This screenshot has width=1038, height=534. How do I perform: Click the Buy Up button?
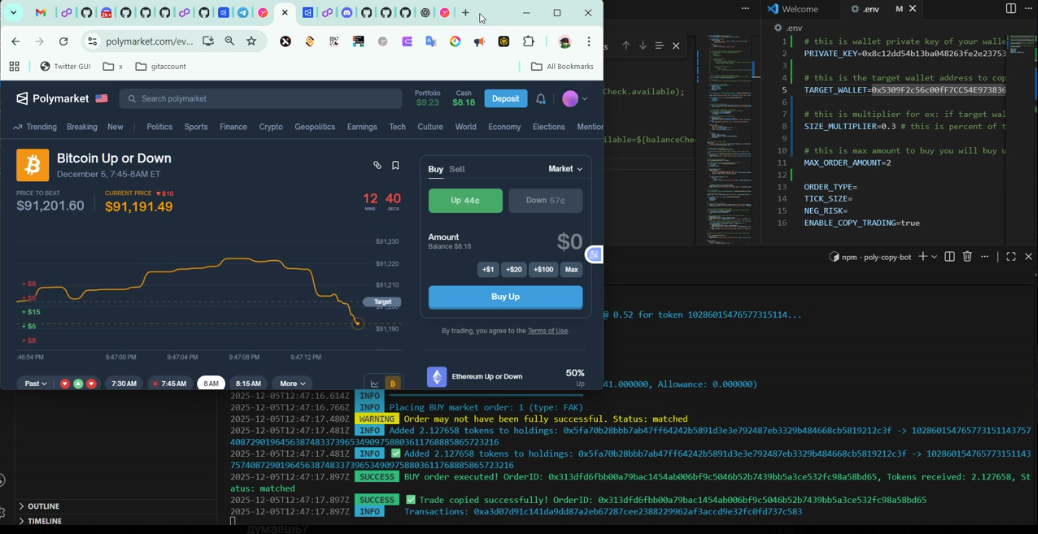click(505, 297)
